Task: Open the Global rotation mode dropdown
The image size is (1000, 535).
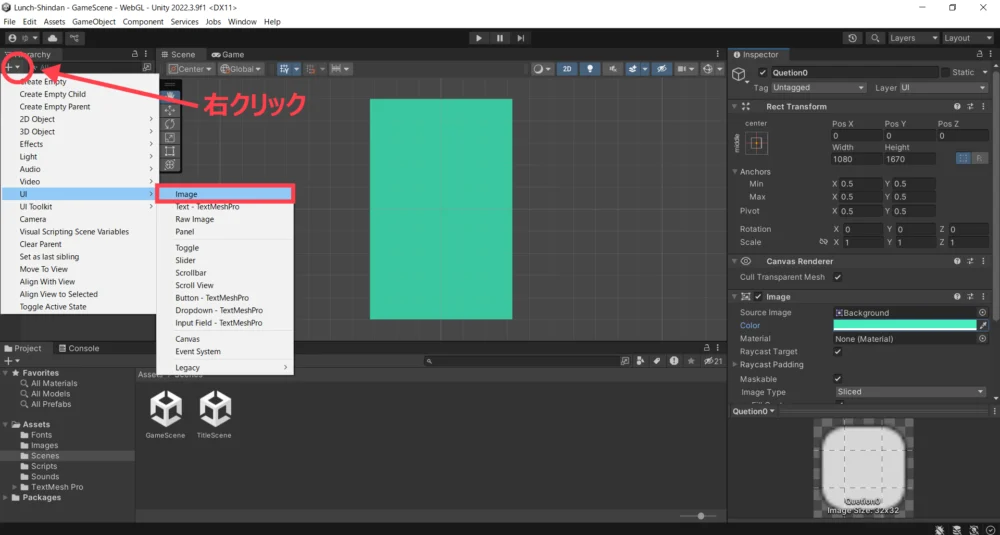Action: 240,69
